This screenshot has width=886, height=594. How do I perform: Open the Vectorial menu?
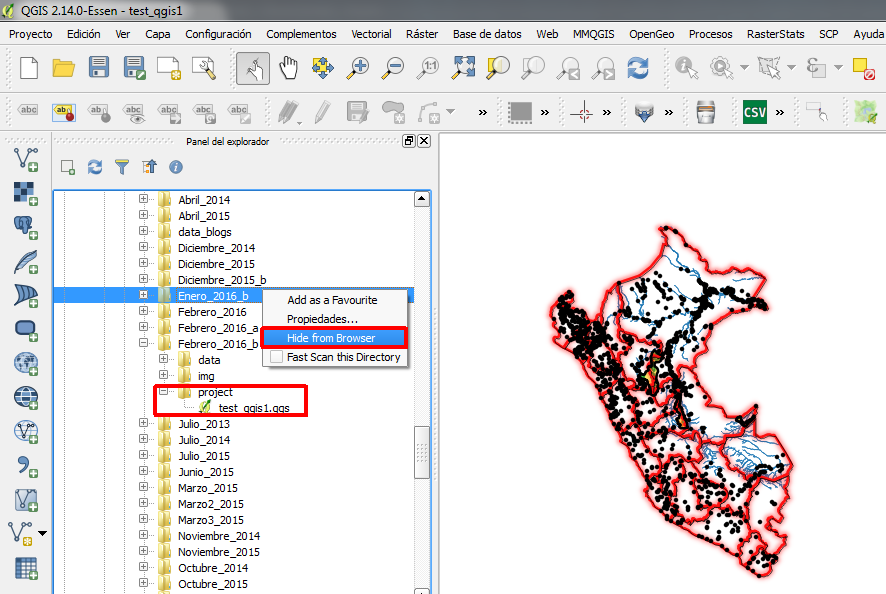371,33
